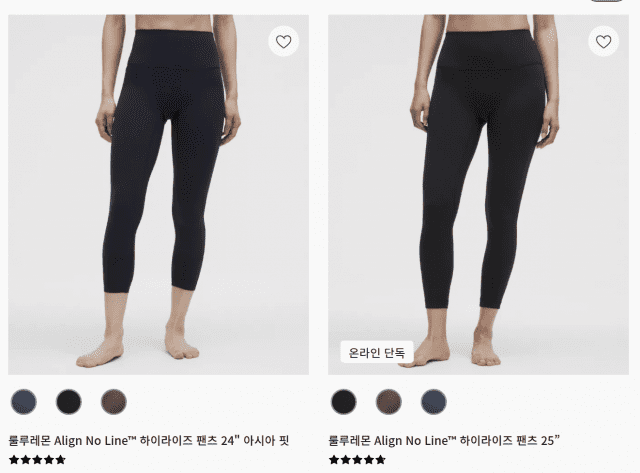This screenshot has width=640, height=473.
Task: Select the navy swatch for the 24" pants
Action: [24, 402]
